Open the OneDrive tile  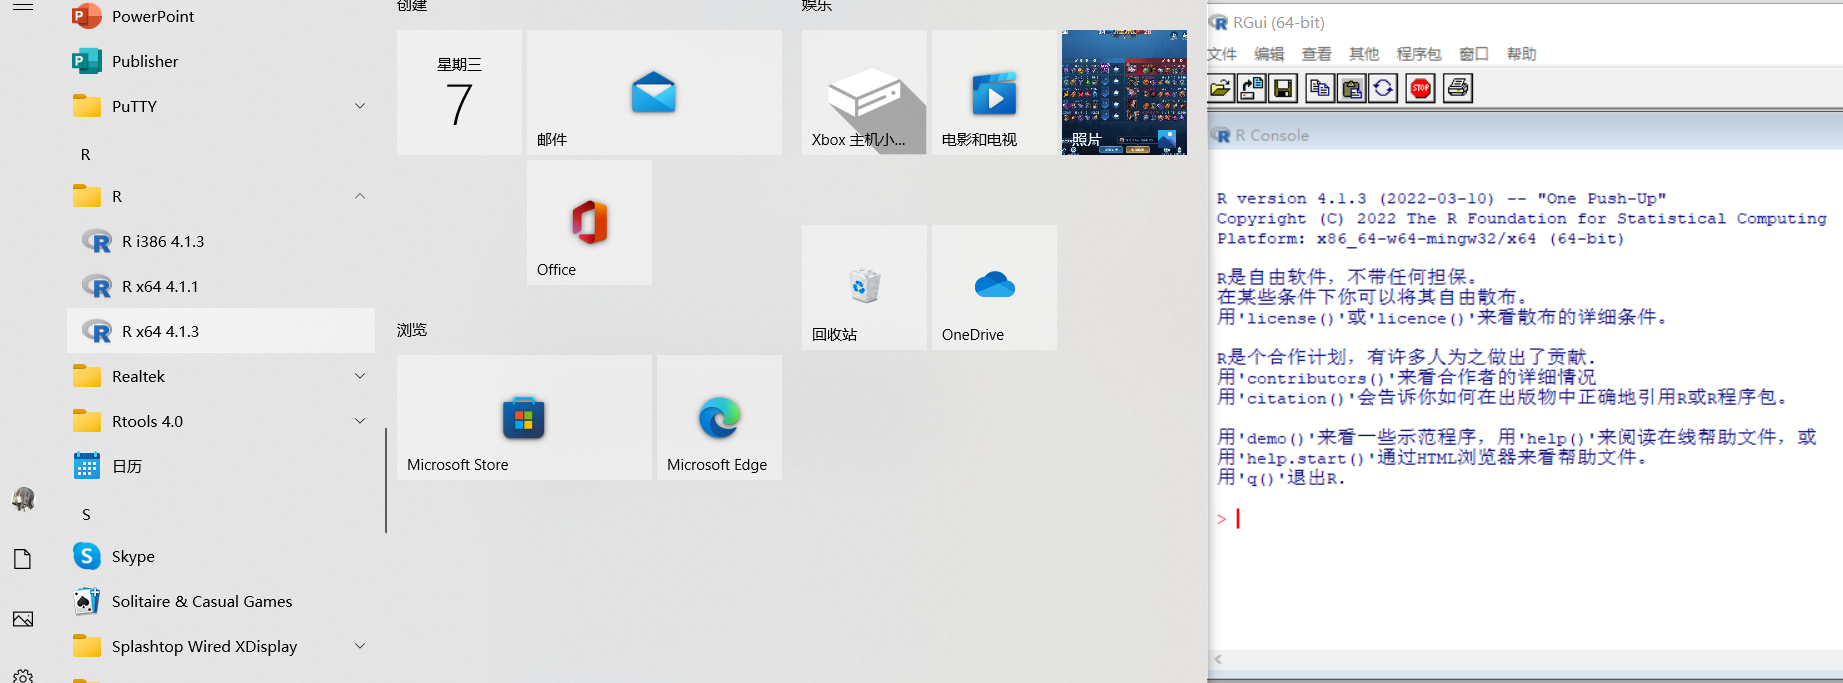click(994, 287)
